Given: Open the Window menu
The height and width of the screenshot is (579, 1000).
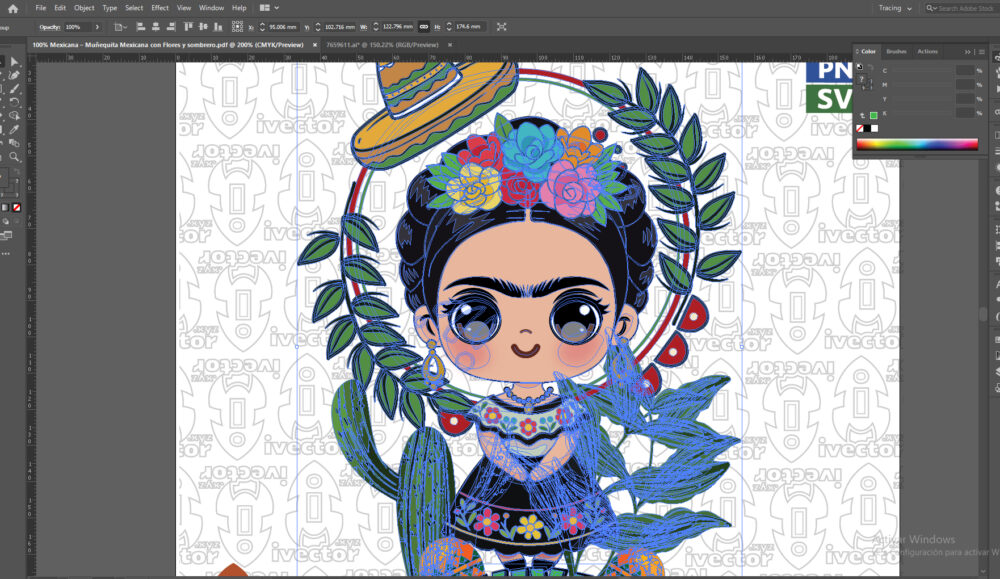Looking at the screenshot, I should pos(211,8).
